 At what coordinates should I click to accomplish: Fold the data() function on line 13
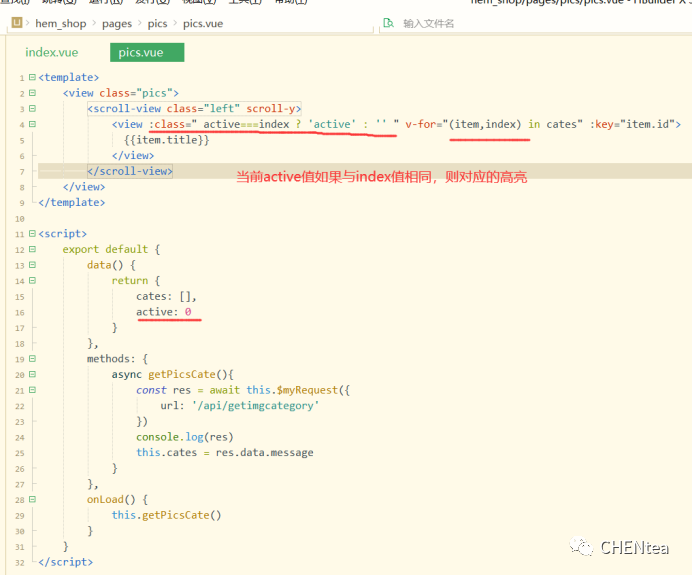[32, 265]
